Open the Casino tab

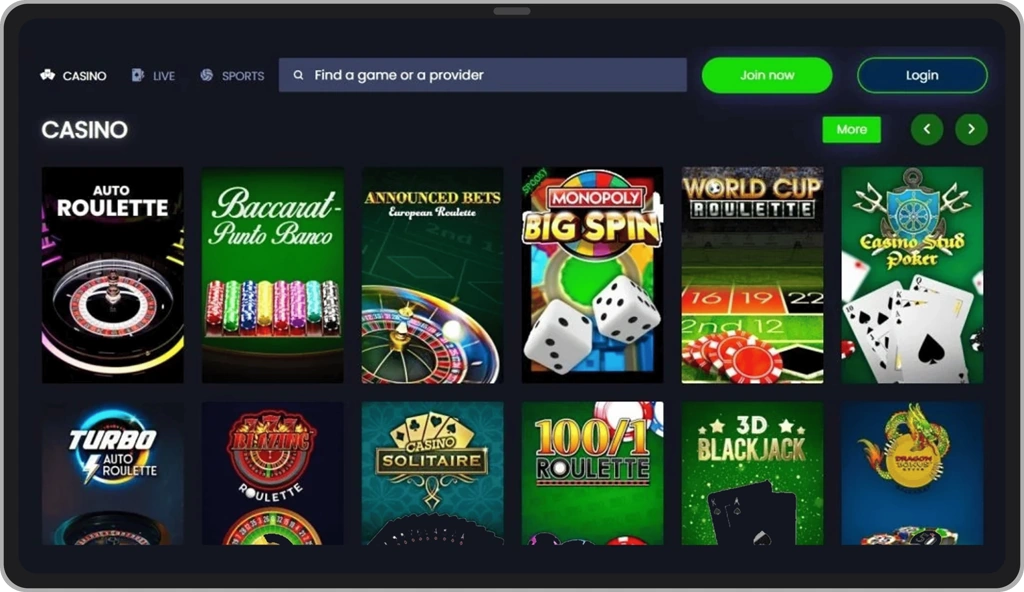tap(73, 76)
